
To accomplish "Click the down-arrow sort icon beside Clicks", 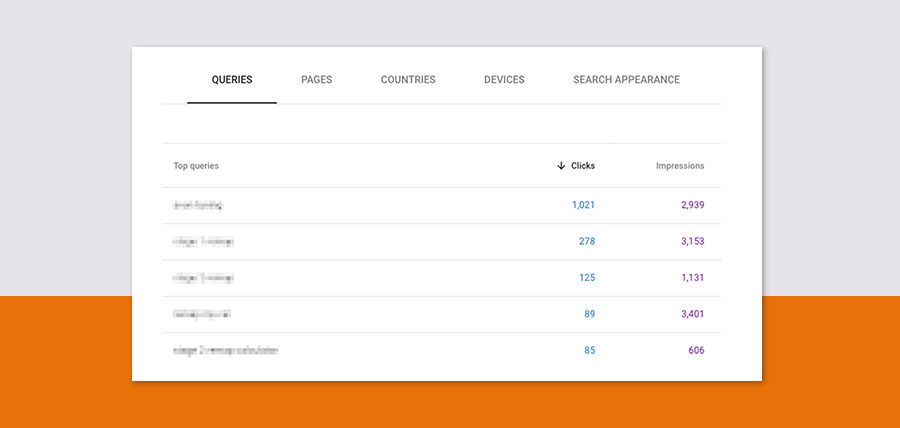I will pos(561,166).
